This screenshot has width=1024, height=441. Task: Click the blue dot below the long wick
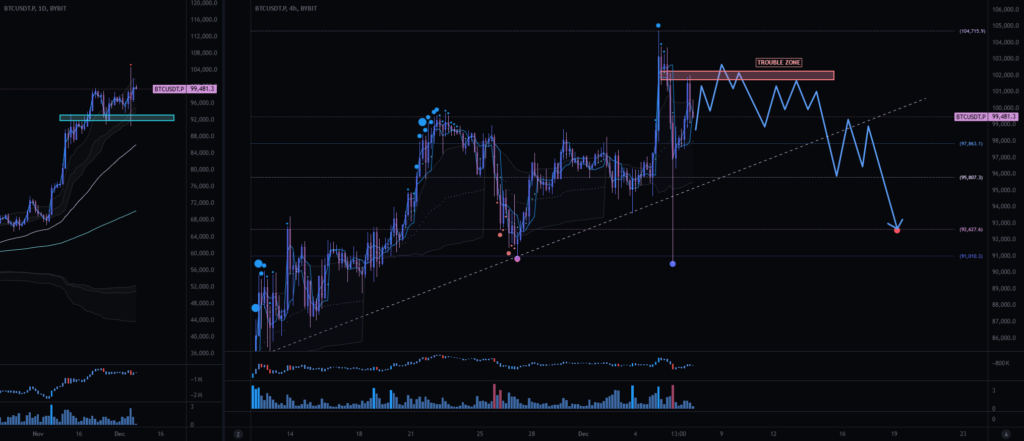673,263
